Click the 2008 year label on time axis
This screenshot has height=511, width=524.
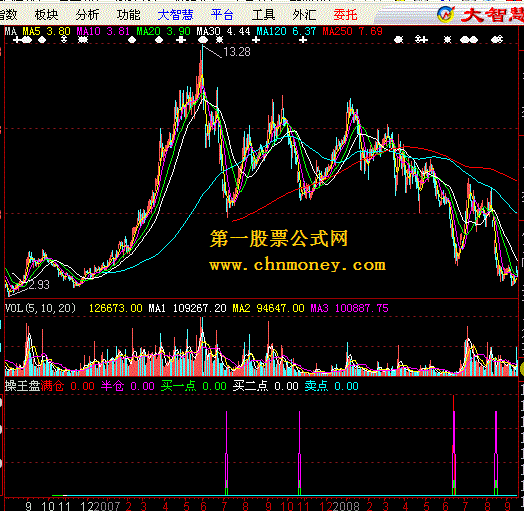(x=346, y=506)
